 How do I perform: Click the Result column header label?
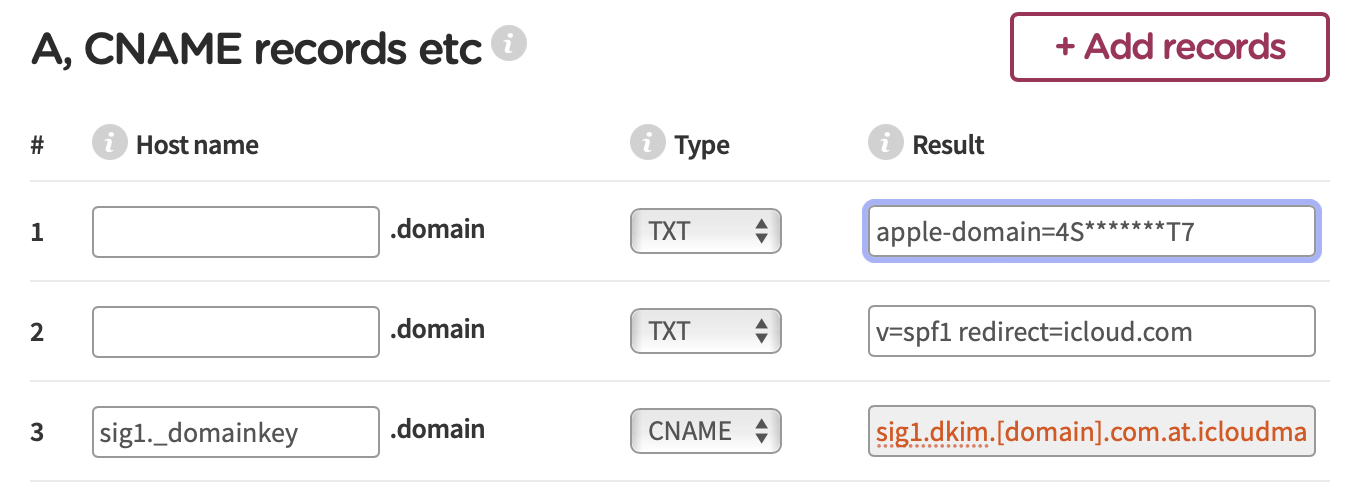click(x=948, y=145)
